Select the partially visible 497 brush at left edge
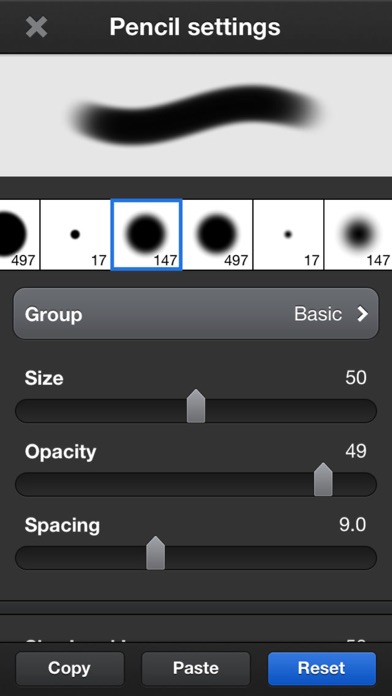Image resolution: width=392 pixels, height=696 pixels. 20,234
